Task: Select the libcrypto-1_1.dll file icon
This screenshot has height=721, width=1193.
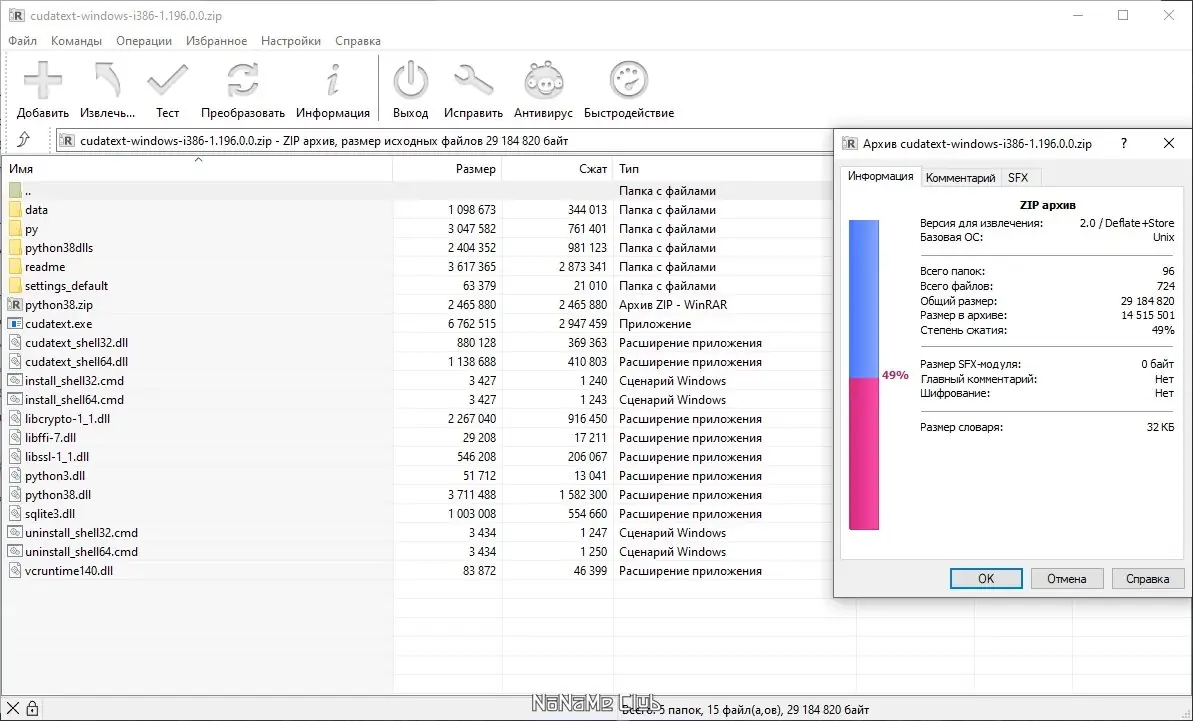Action: [15, 419]
